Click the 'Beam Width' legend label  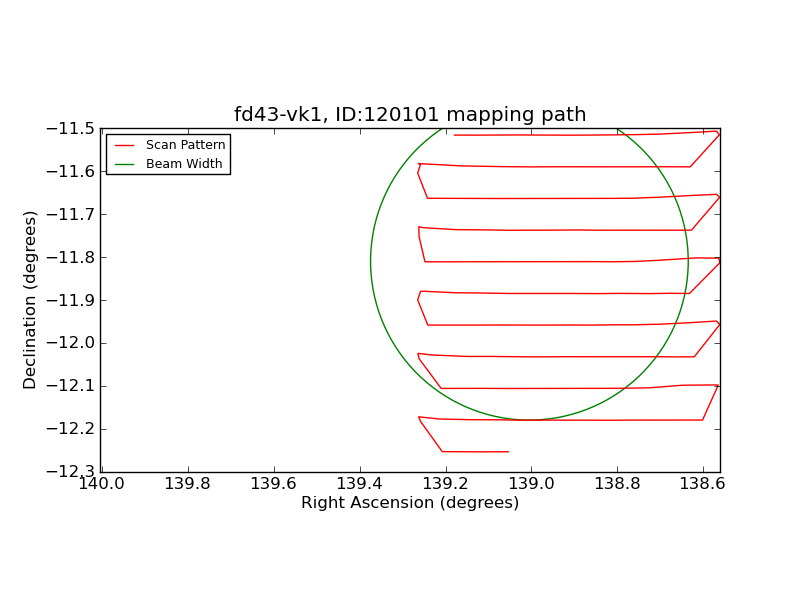[x=184, y=164]
